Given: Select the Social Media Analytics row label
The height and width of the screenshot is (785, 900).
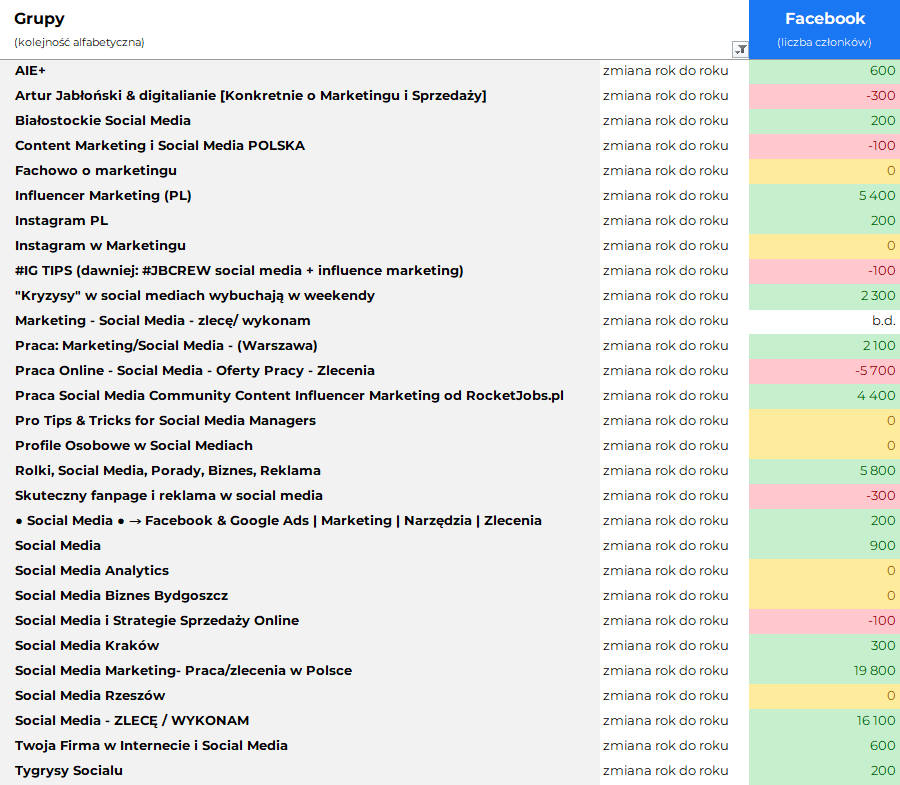Looking at the screenshot, I should click(x=92, y=571).
